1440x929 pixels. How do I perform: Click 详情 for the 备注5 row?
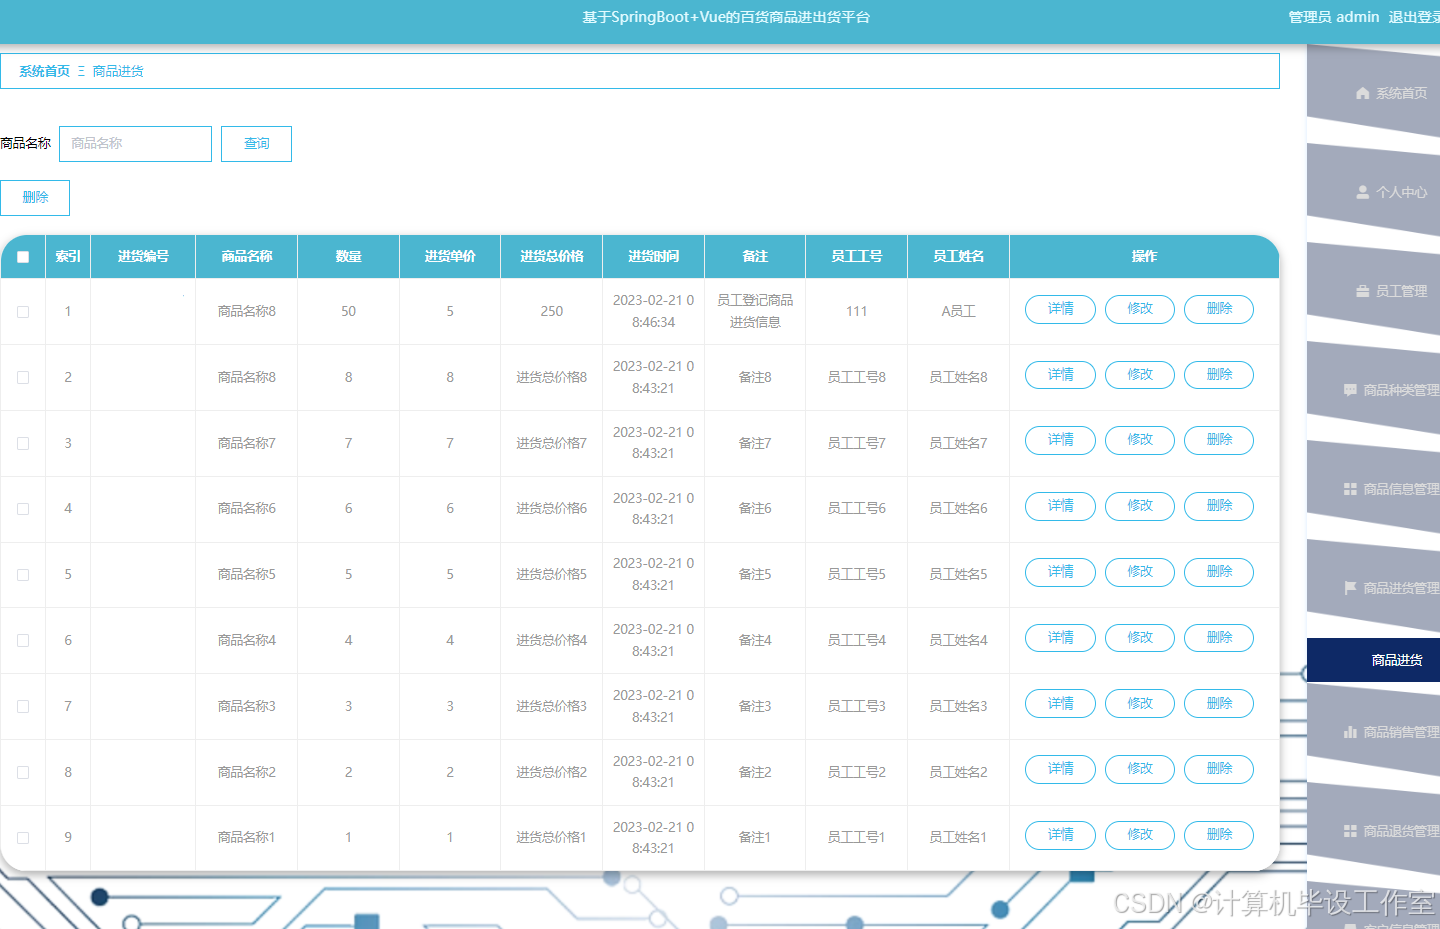pos(1060,572)
